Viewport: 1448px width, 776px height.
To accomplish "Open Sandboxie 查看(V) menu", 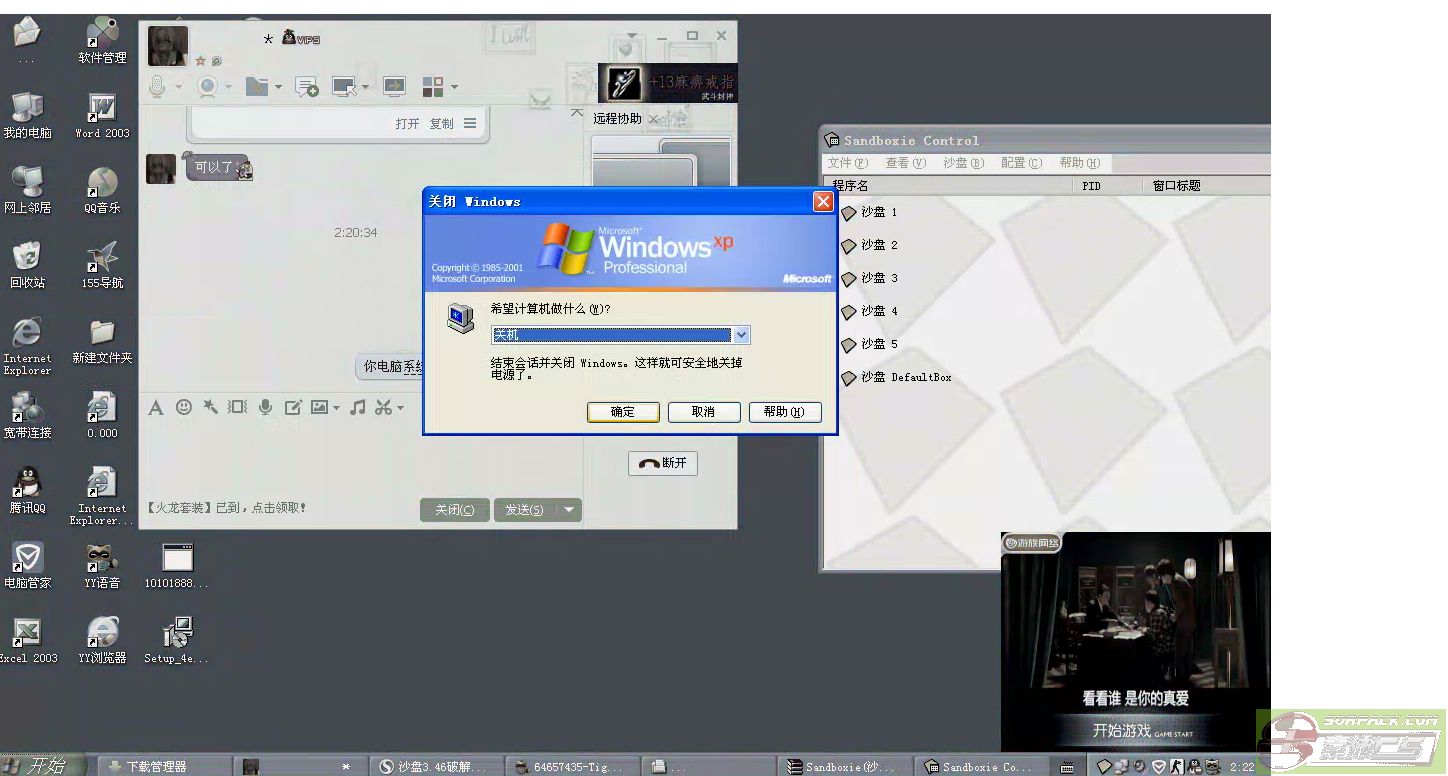I will [905, 163].
